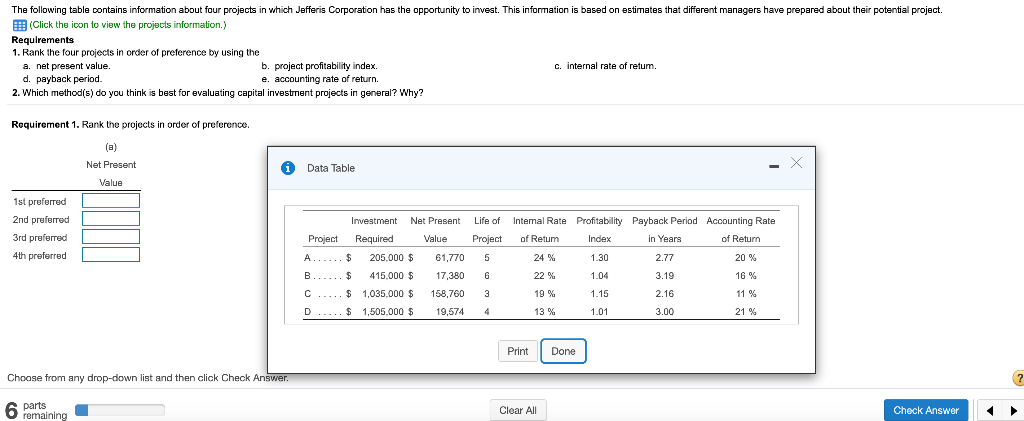Click the 24 % internal rate of return
This screenshot has width=1024, height=421.
545,258
